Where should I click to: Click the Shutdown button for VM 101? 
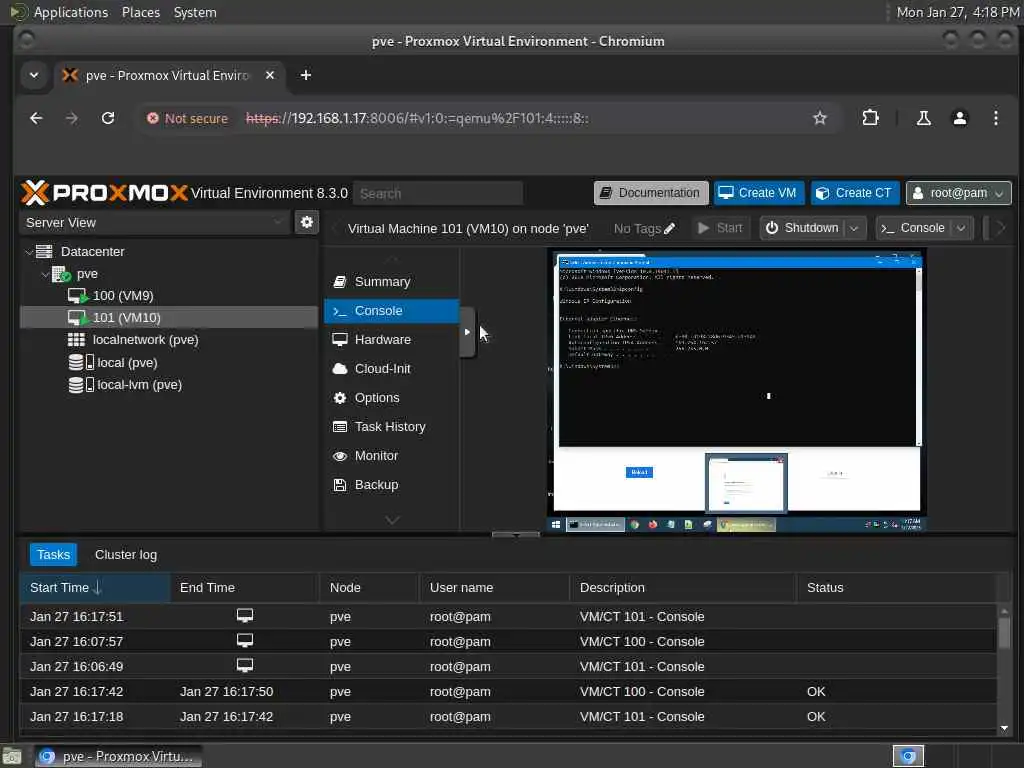click(803, 228)
